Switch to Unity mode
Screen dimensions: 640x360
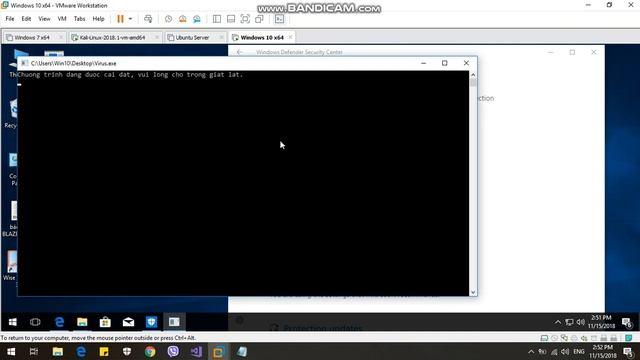259,19
